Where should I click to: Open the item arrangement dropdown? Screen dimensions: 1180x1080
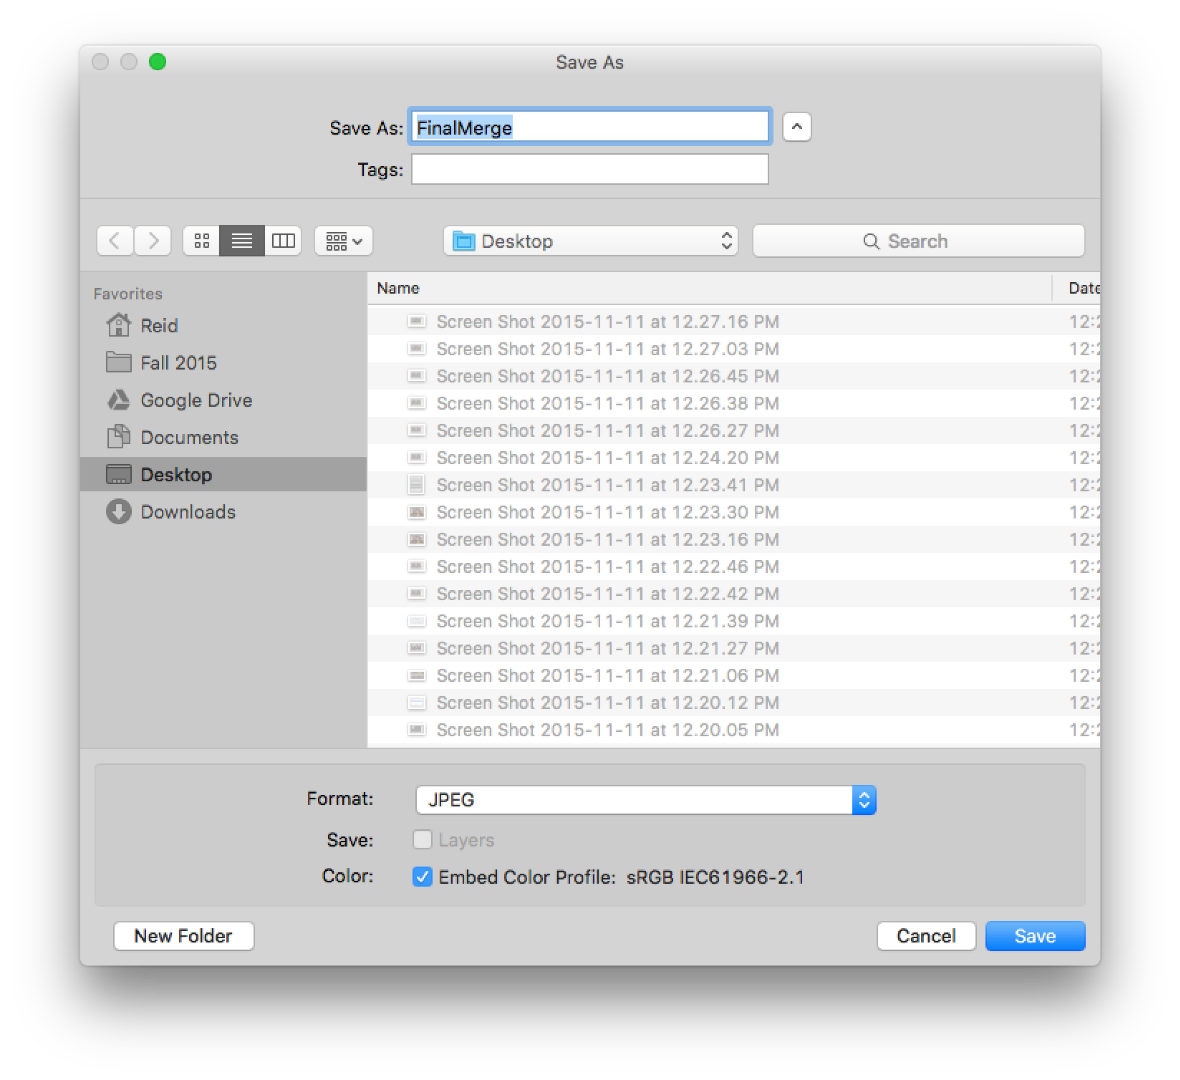coord(343,241)
